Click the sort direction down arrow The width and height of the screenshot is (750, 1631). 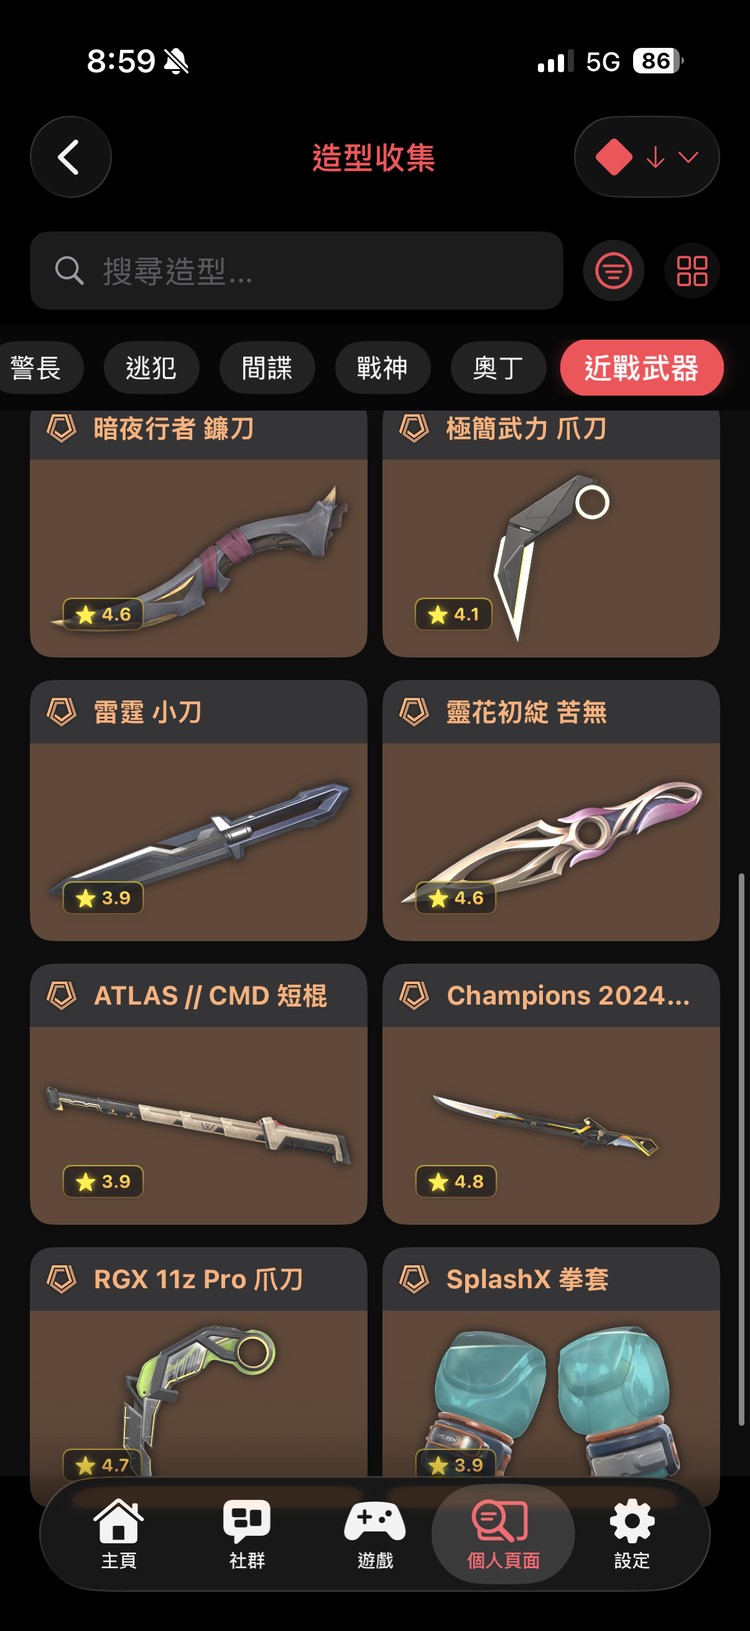pos(656,157)
